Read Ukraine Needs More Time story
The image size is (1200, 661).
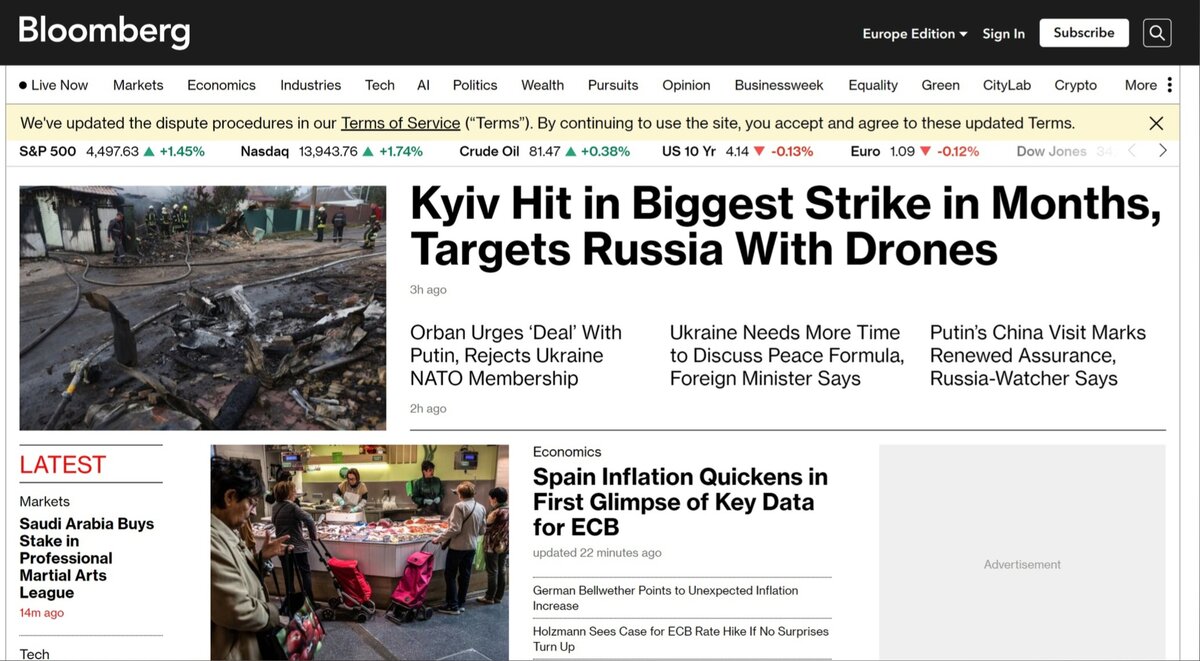click(786, 355)
